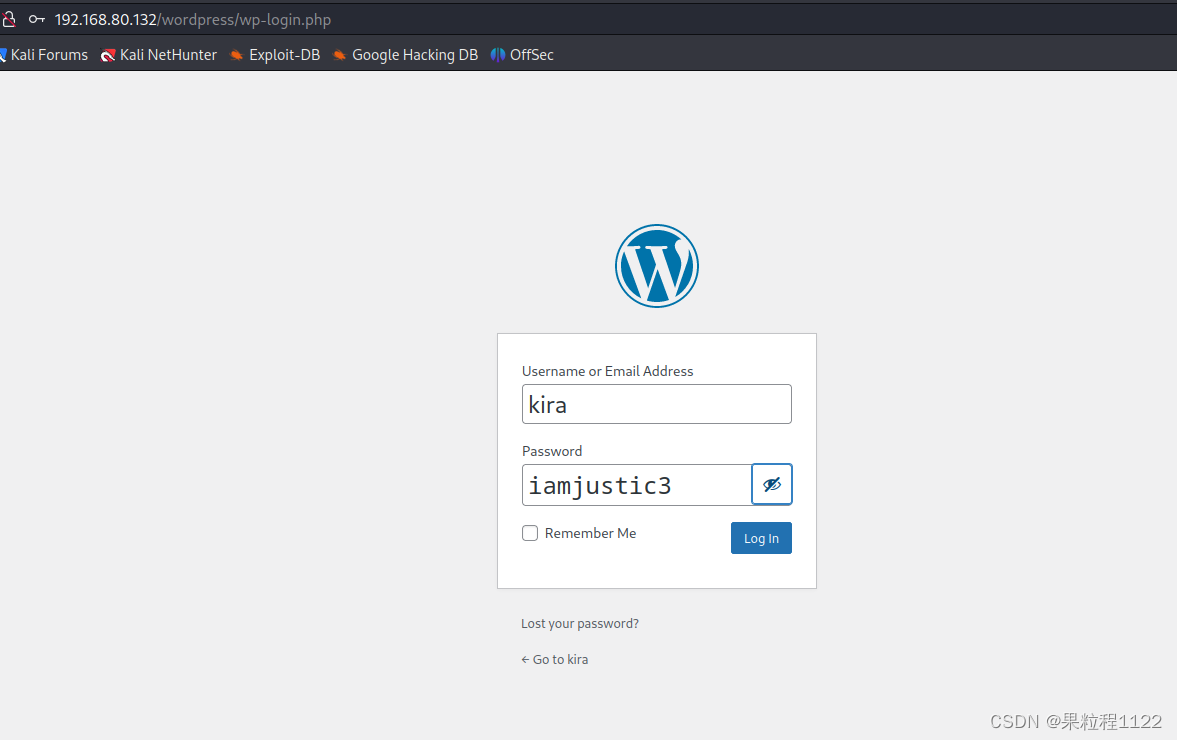Open the Kali Forums bookmark
The width and height of the screenshot is (1177, 740).
click(x=44, y=55)
